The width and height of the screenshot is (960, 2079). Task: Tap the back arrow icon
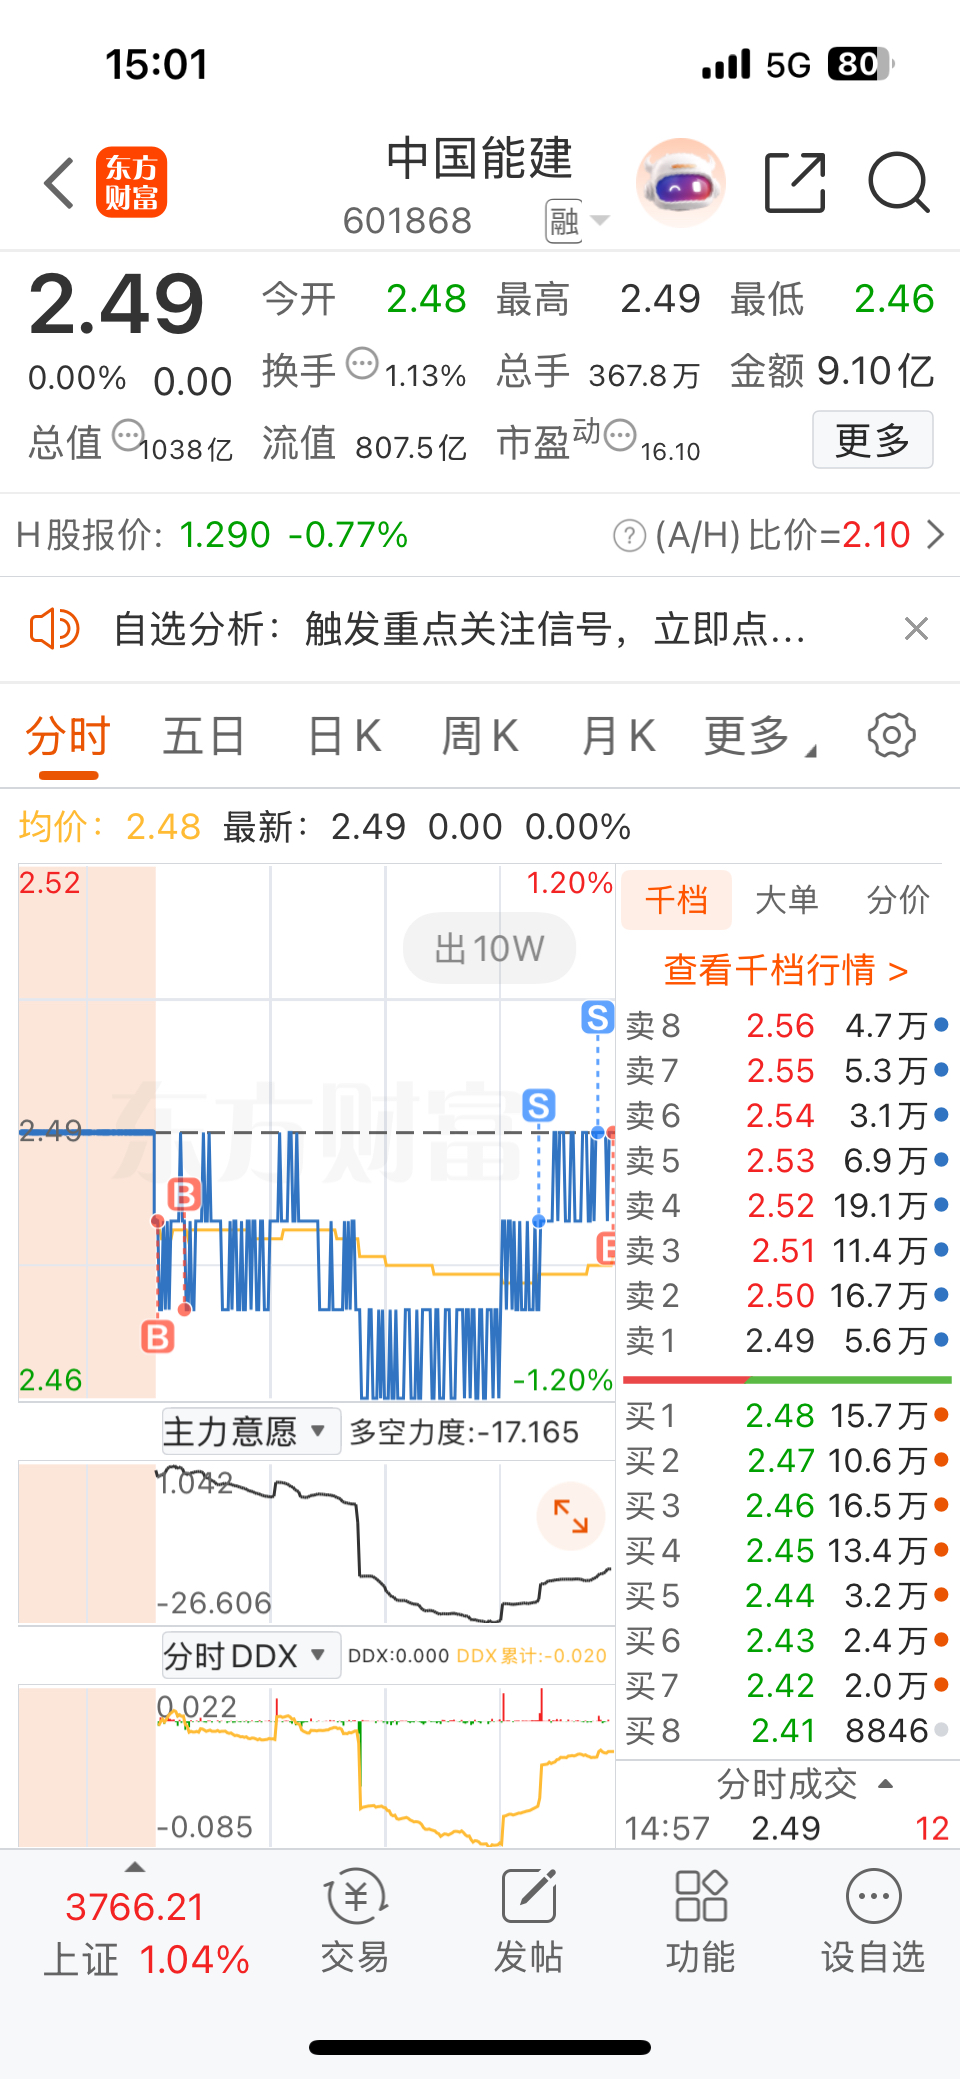[x=60, y=183]
